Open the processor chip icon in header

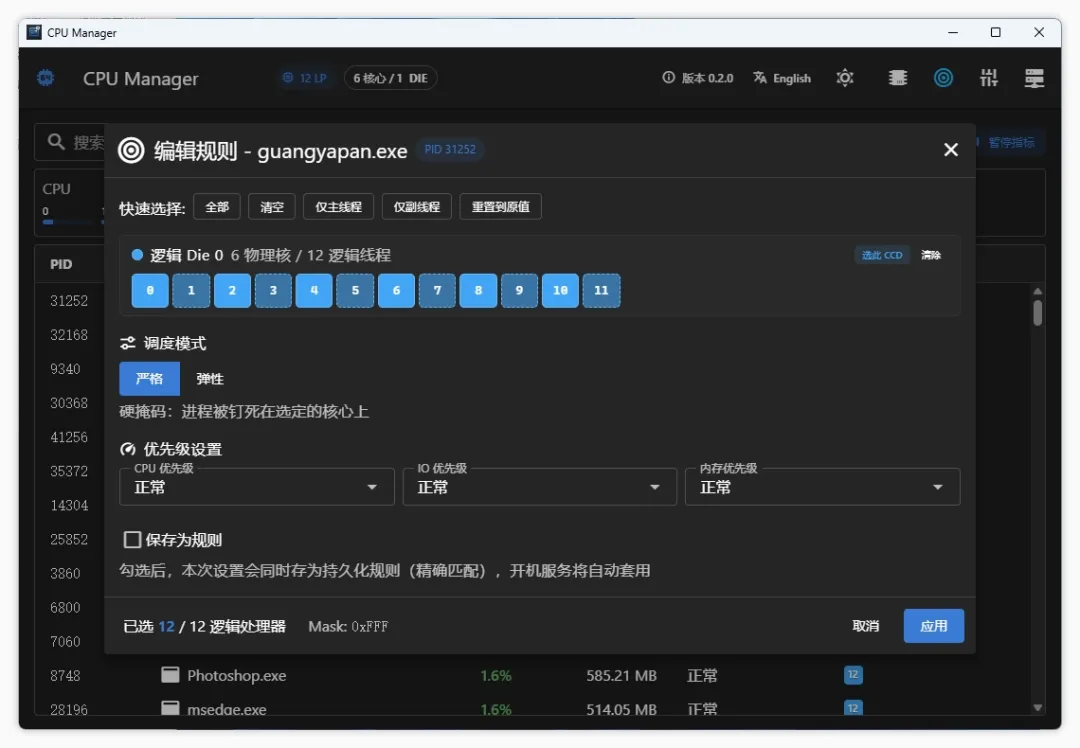point(897,78)
